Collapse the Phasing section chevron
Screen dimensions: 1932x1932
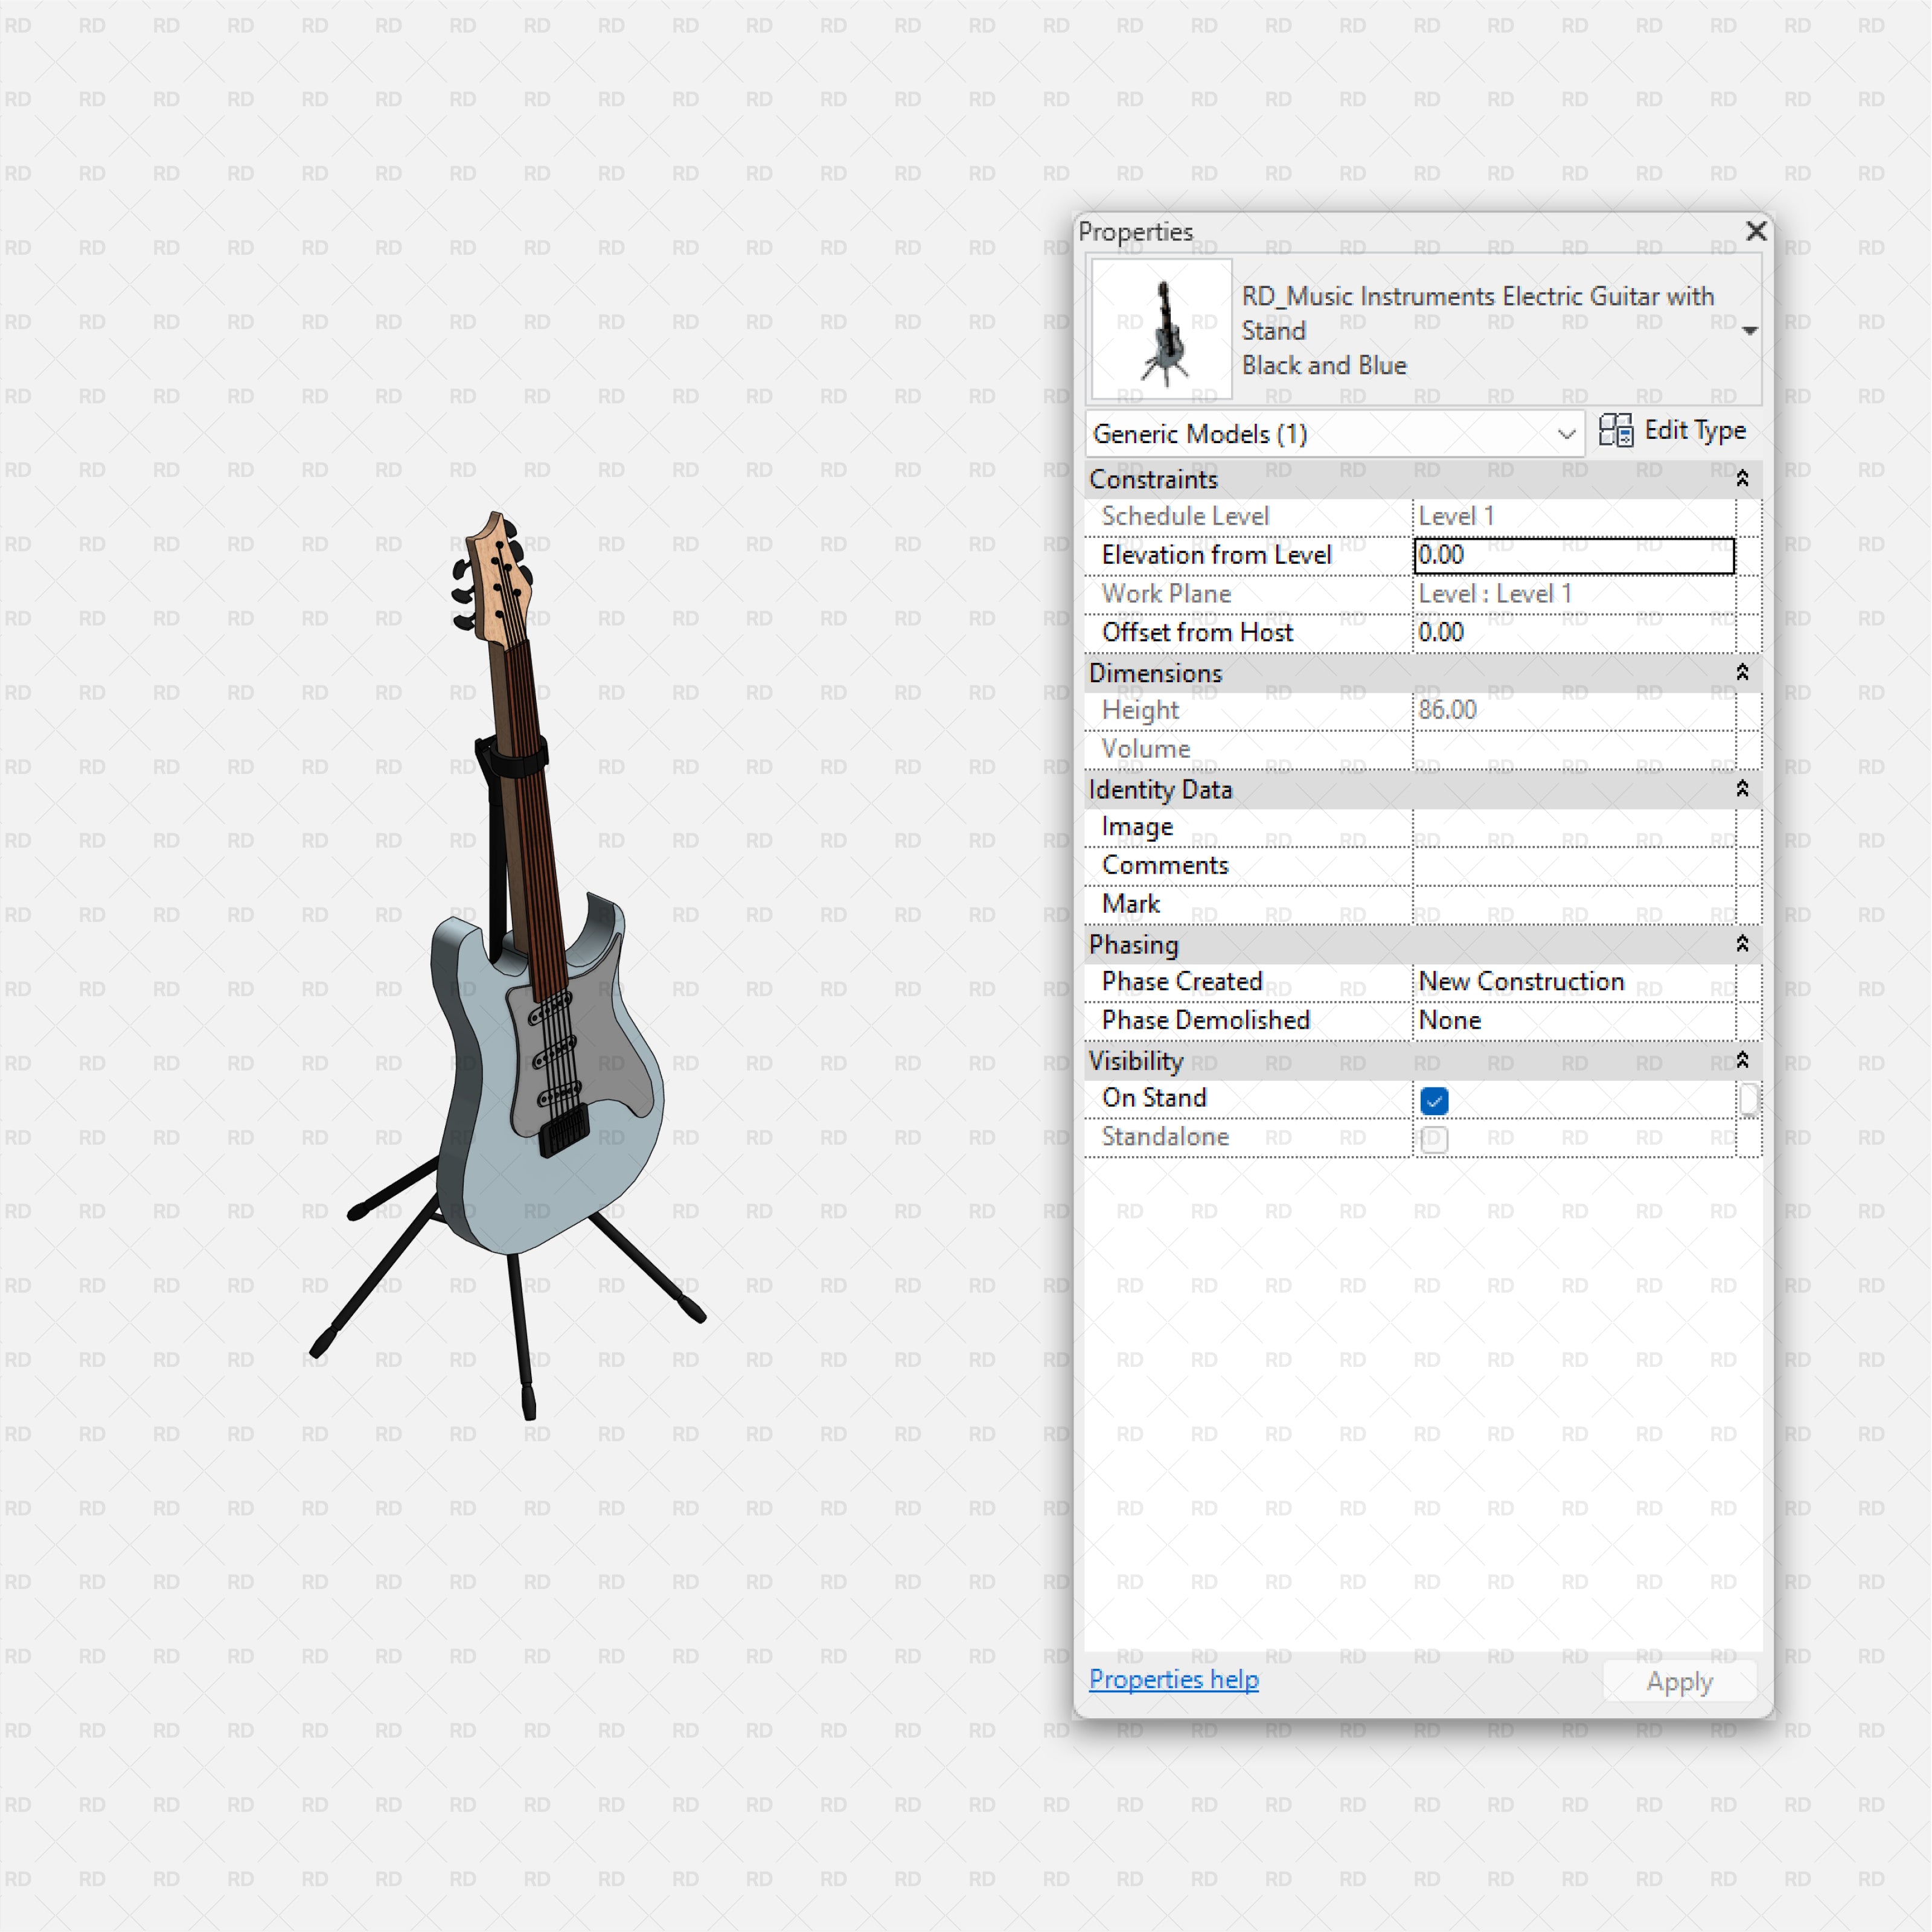[1742, 943]
